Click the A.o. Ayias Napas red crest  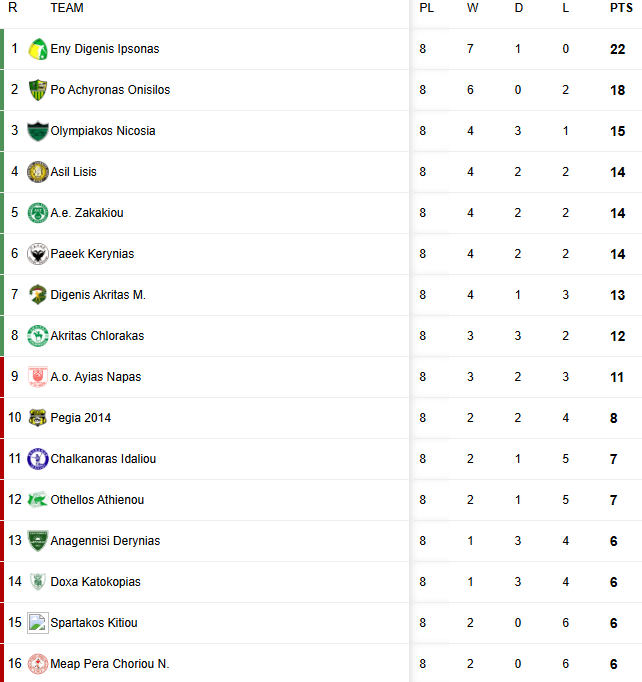(38, 377)
